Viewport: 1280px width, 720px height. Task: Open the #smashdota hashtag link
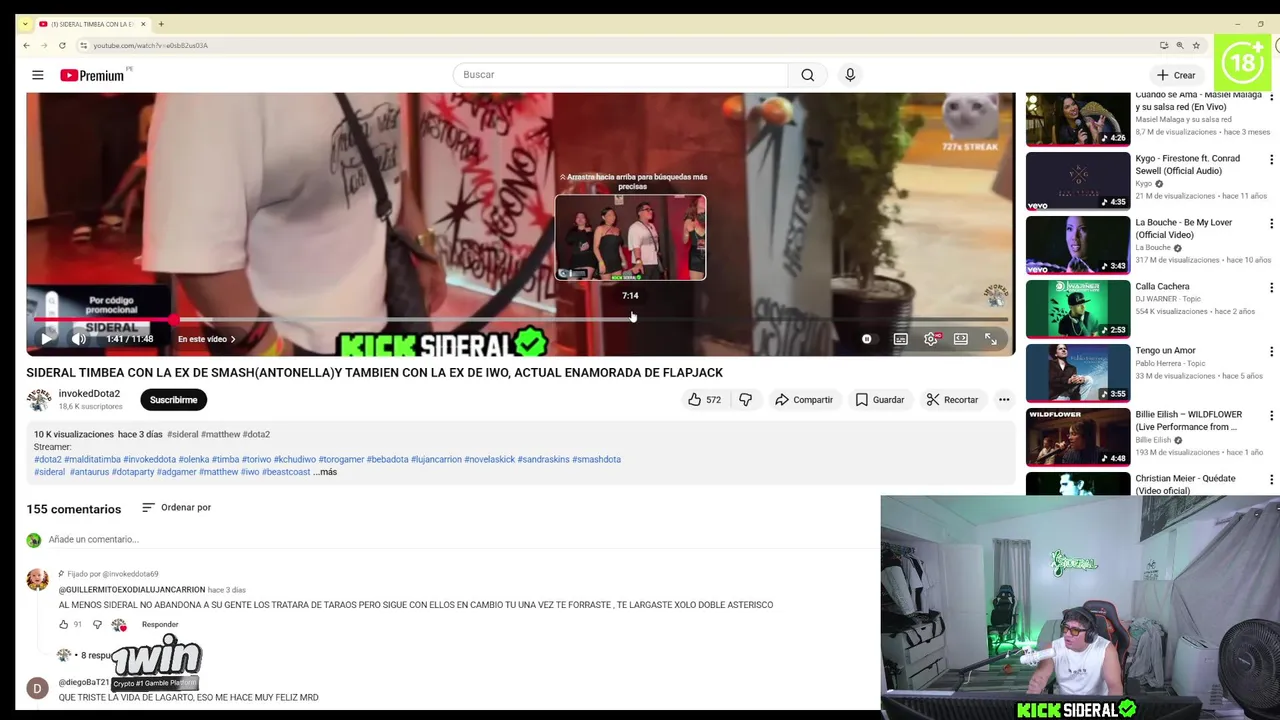point(596,460)
